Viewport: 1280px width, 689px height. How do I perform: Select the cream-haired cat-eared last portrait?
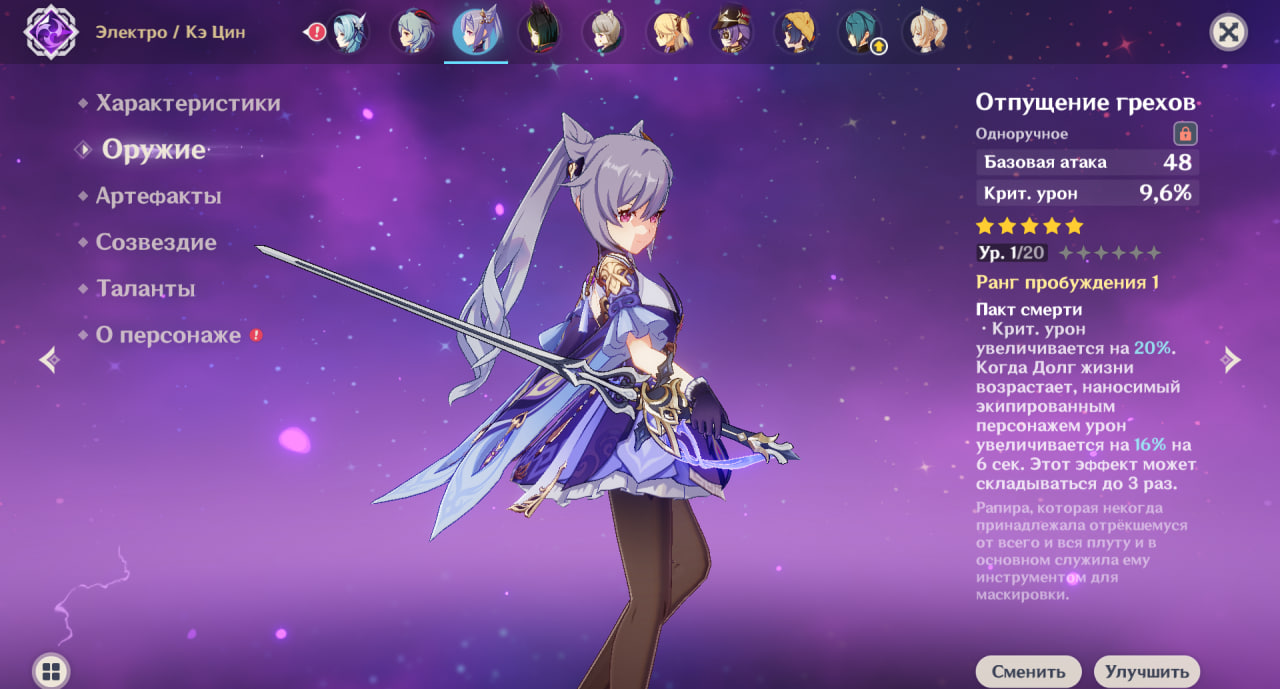[924, 32]
